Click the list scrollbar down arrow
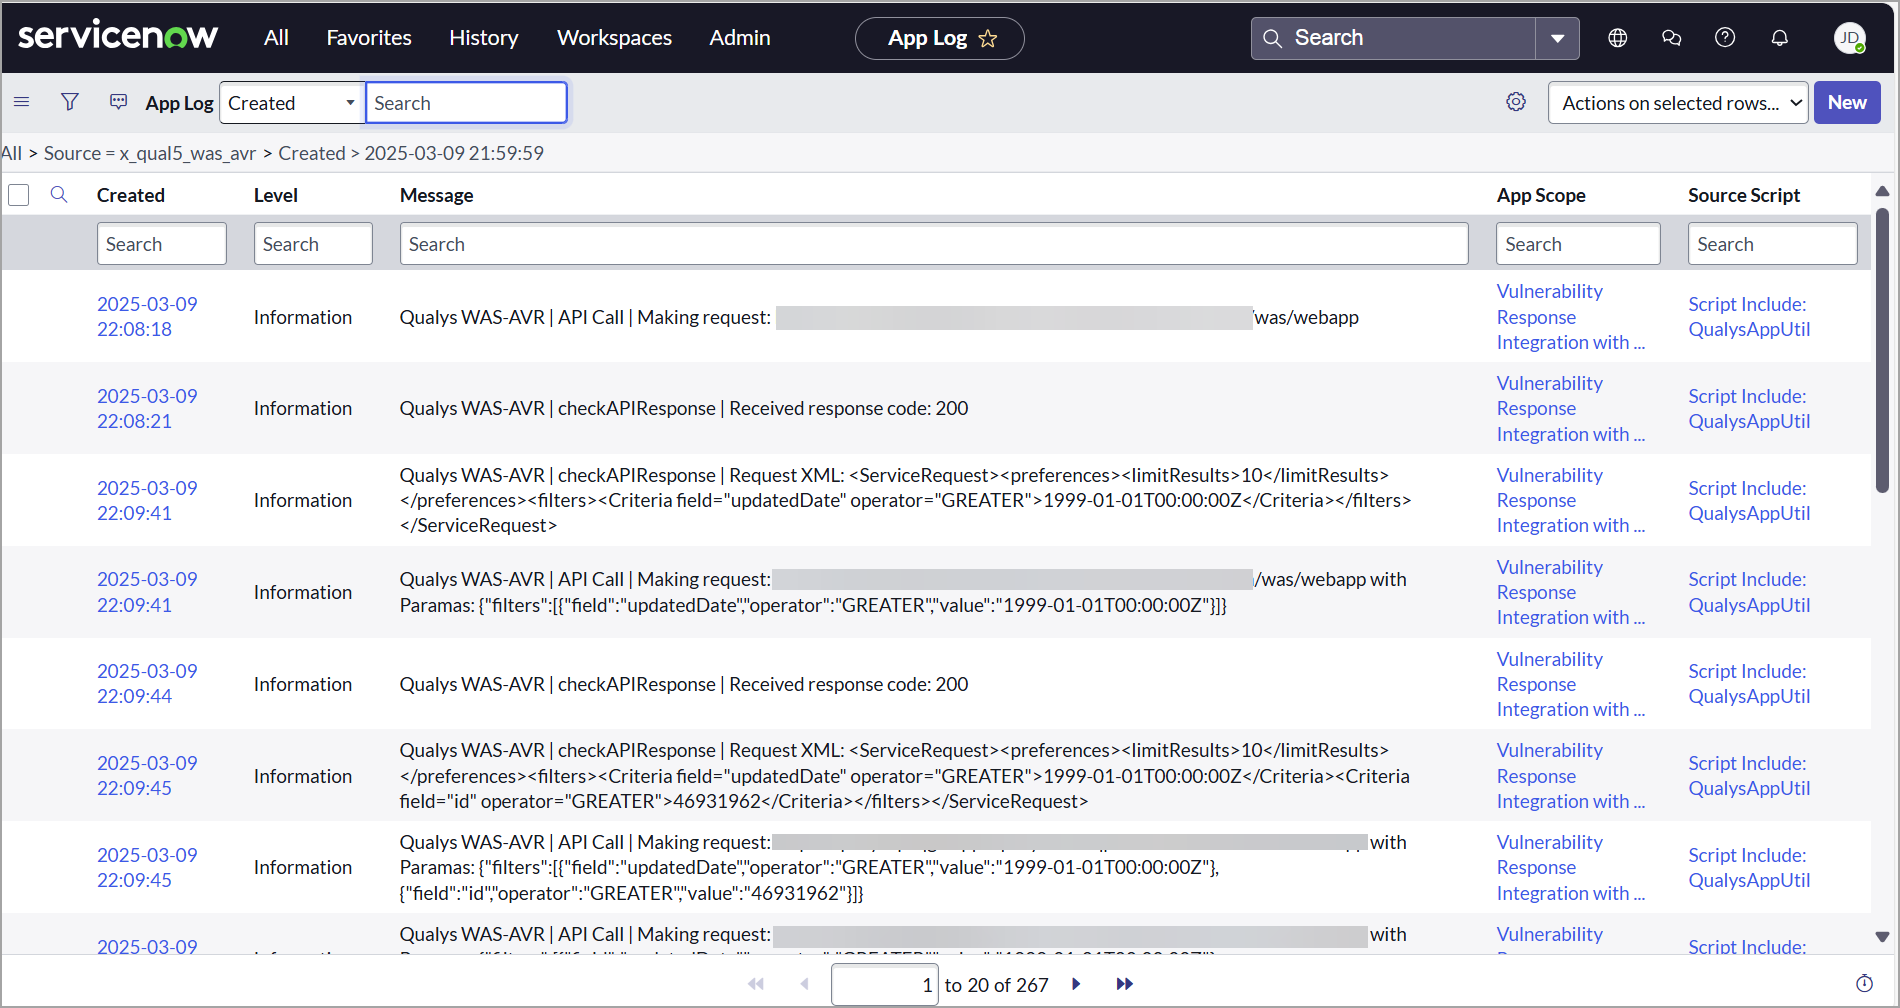The image size is (1900, 1008). click(1882, 937)
